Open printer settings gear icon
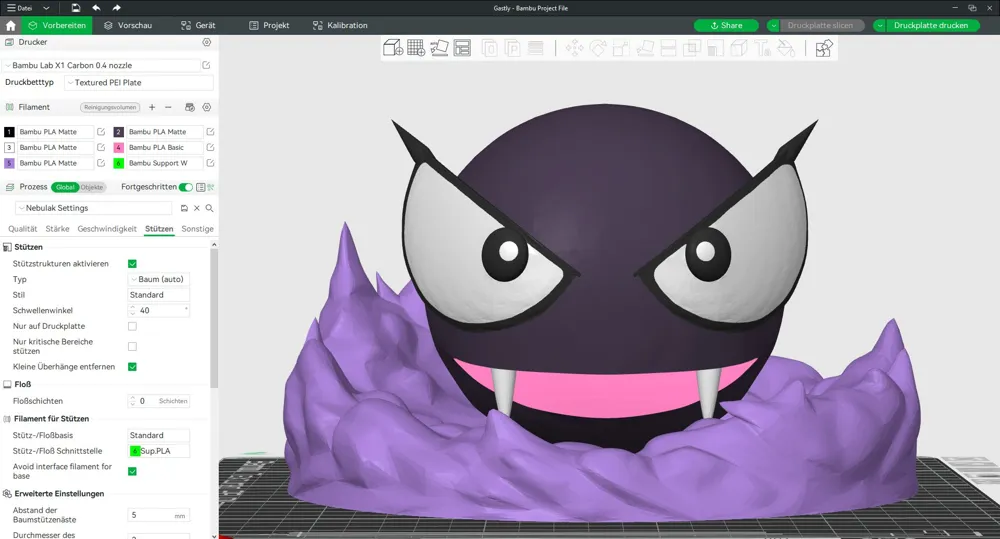This screenshot has height=539, width=1000. coord(207,42)
